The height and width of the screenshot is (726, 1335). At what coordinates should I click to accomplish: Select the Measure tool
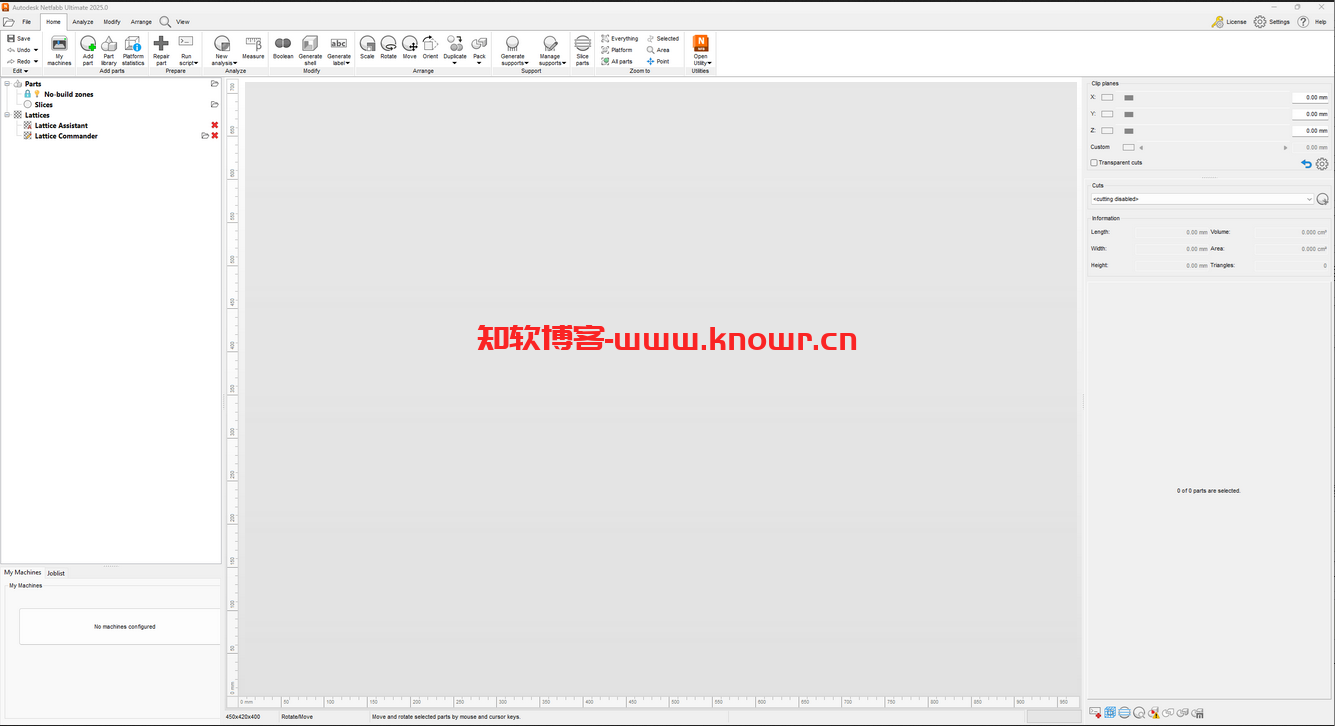pos(253,48)
